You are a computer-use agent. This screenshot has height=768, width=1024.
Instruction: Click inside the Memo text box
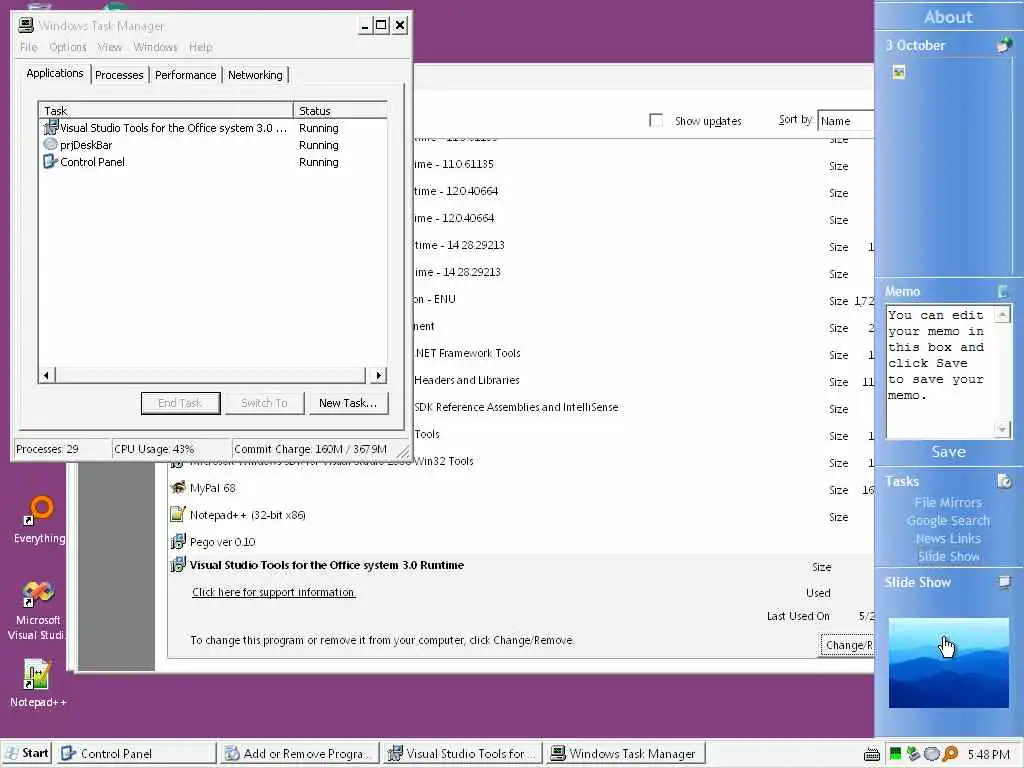pos(940,372)
